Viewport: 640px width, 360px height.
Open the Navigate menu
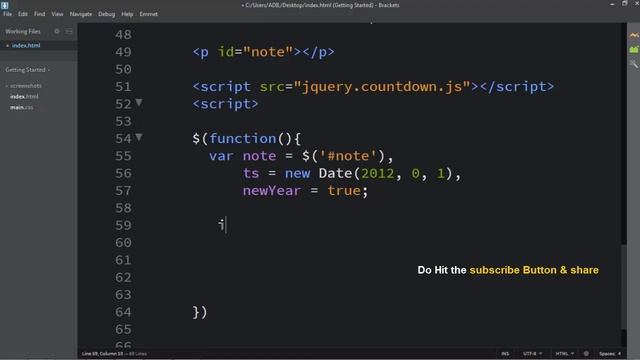(81, 14)
